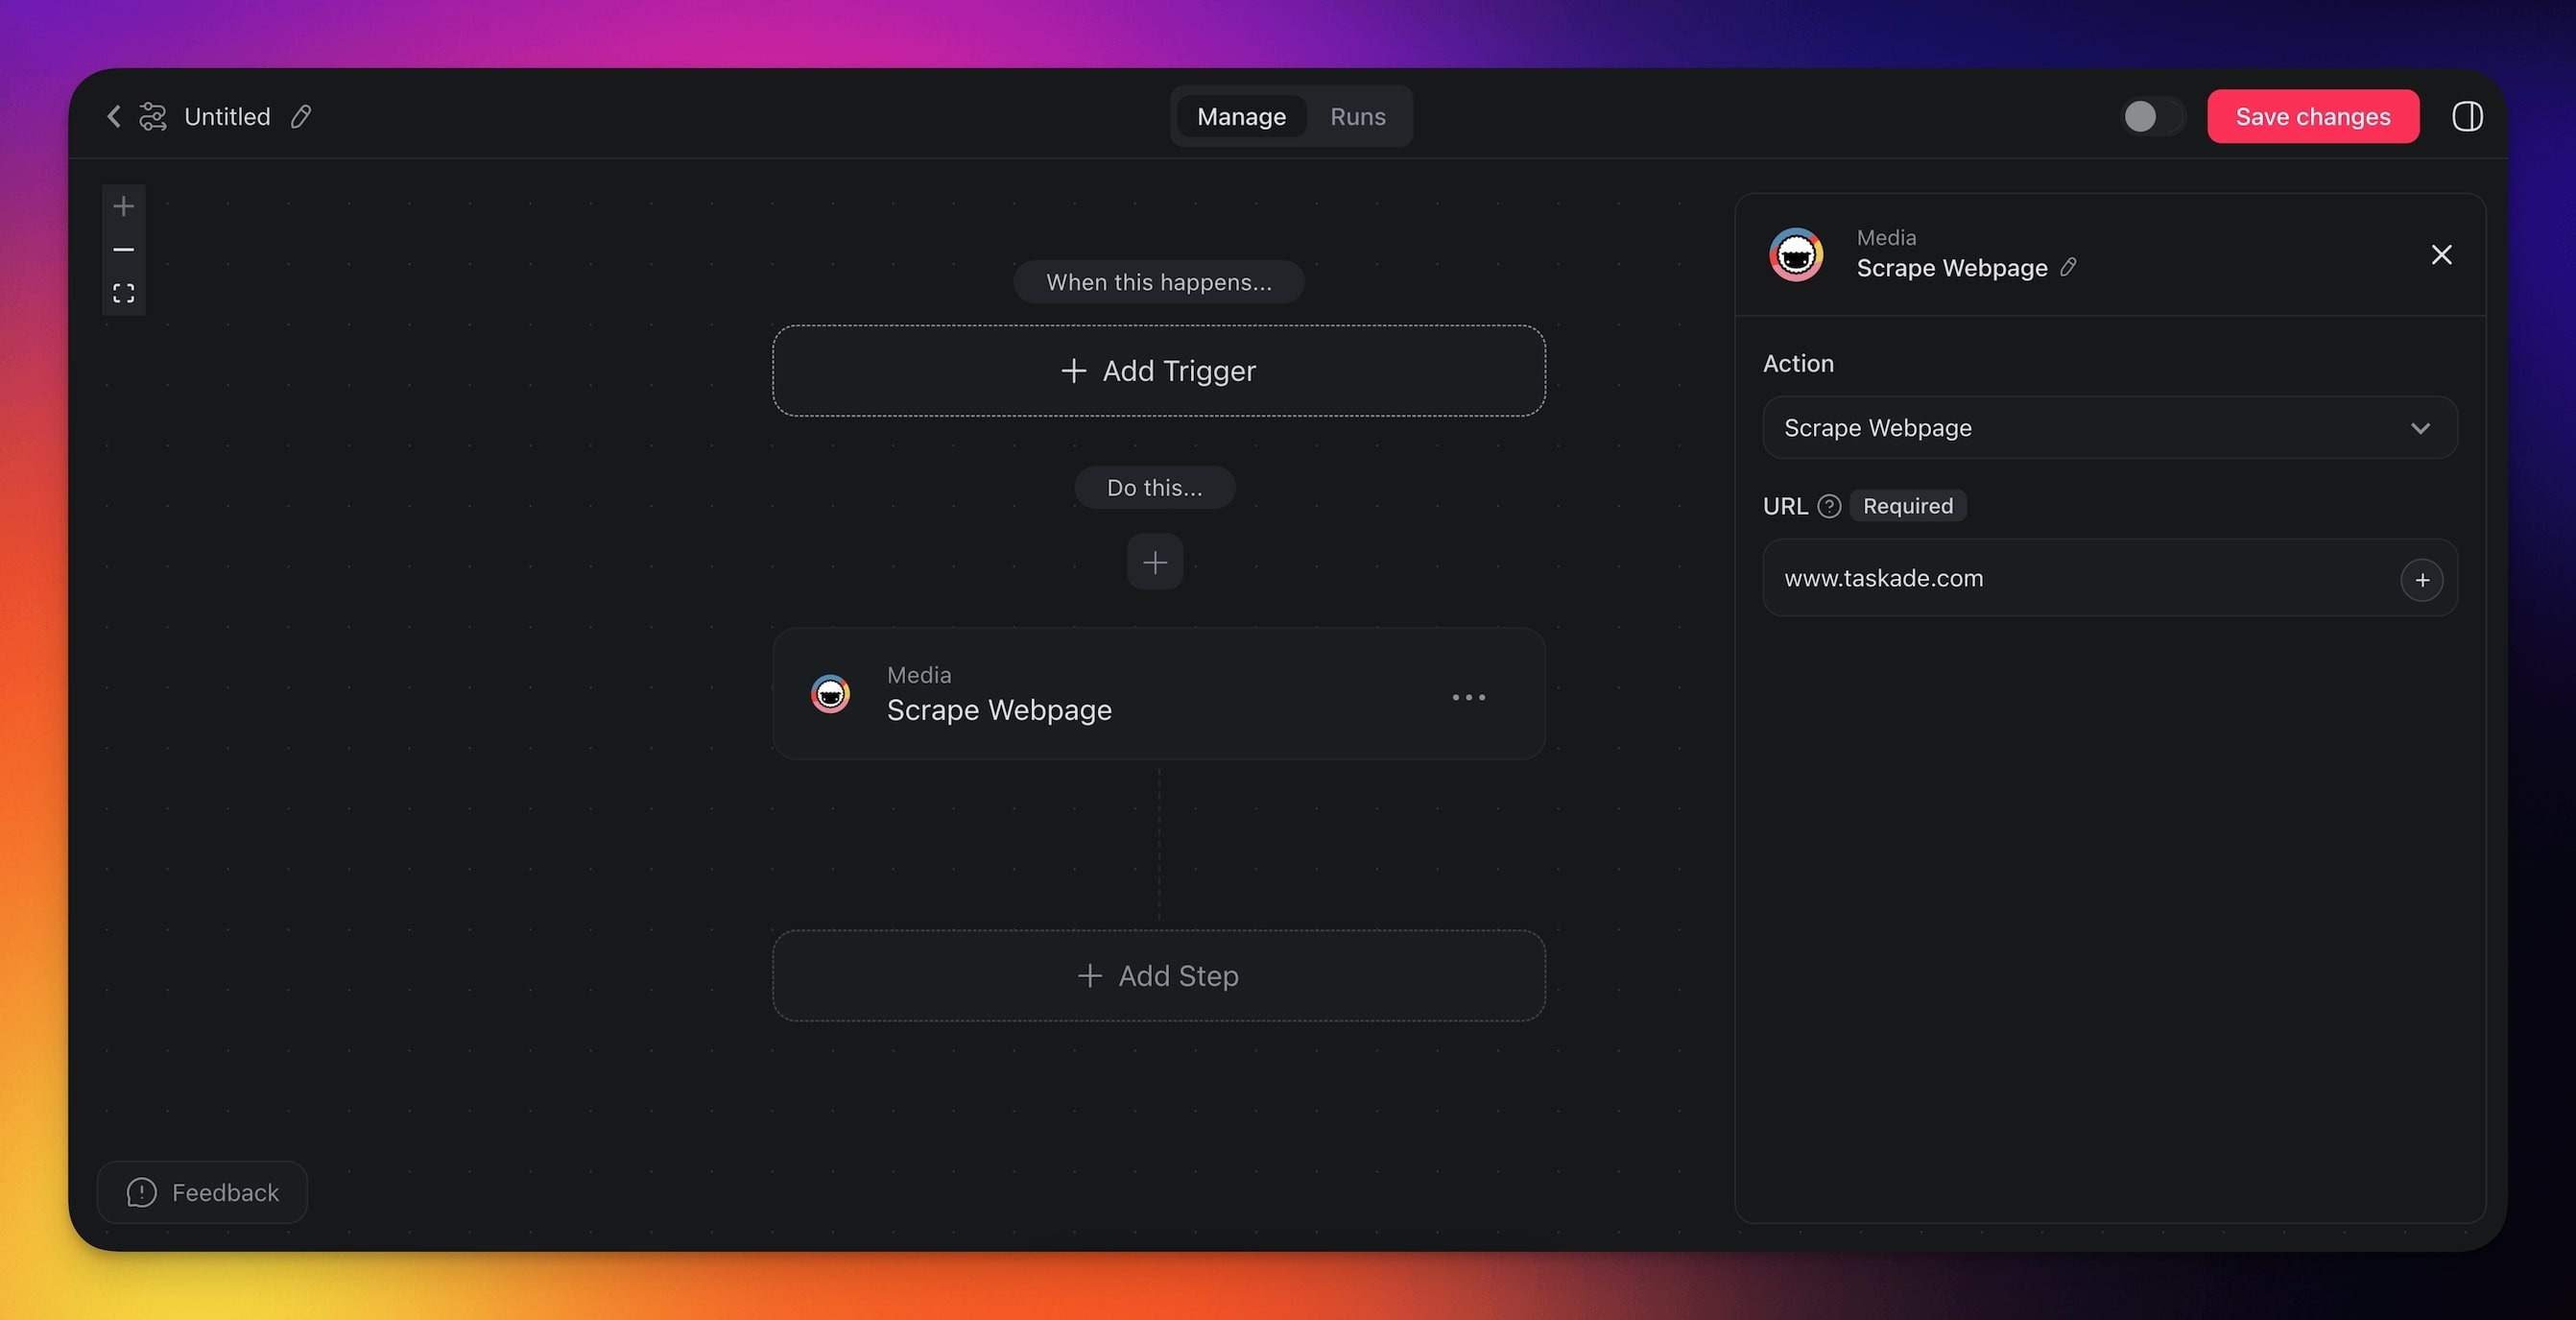Screen dimensions: 2576x1320
Task: Zoom in on the canvas
Action: [x=123, y=207]
